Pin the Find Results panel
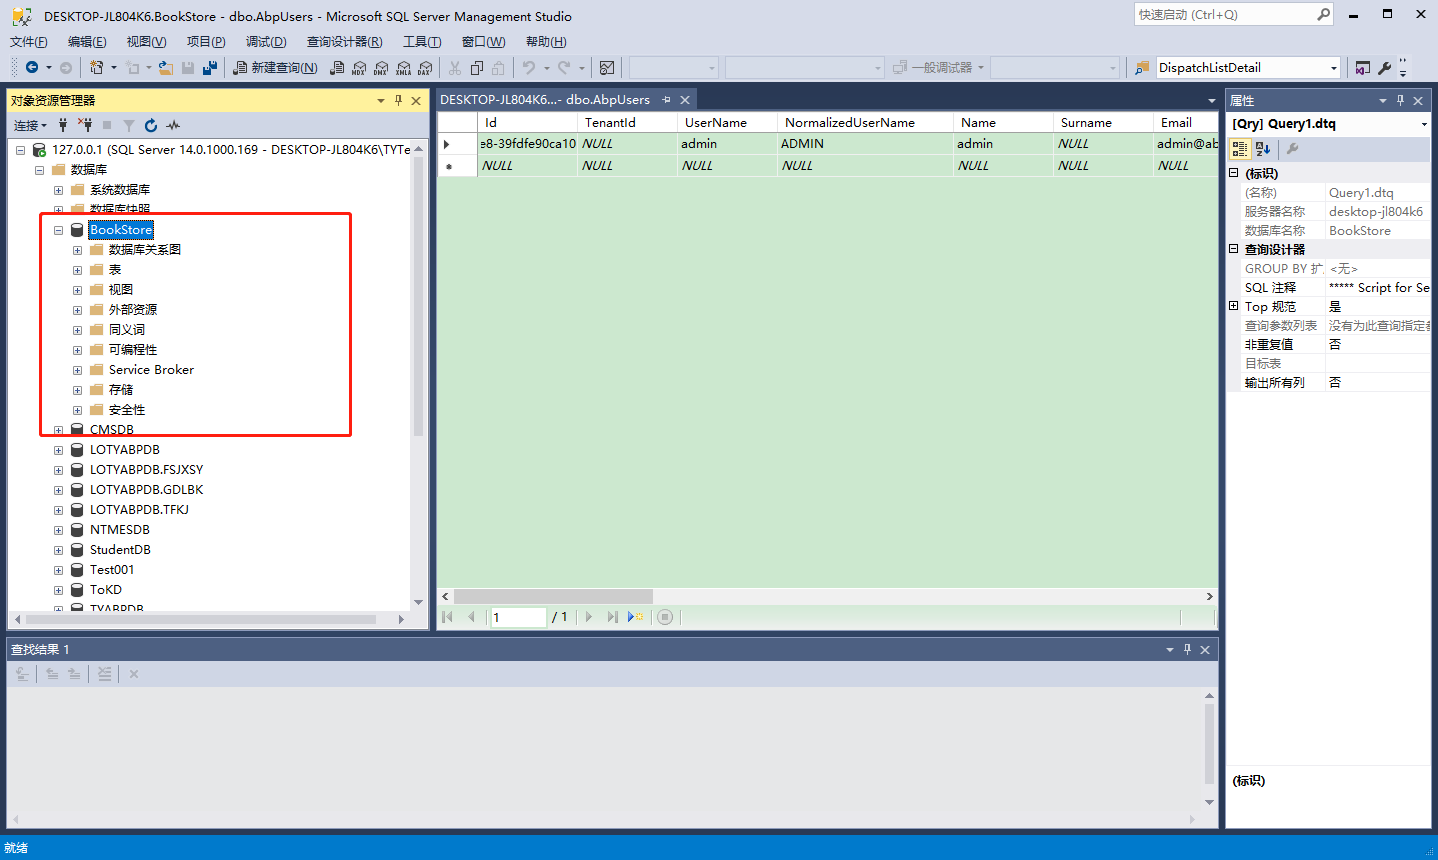This screenshot has height=860, width=1438. [1187, 649]
